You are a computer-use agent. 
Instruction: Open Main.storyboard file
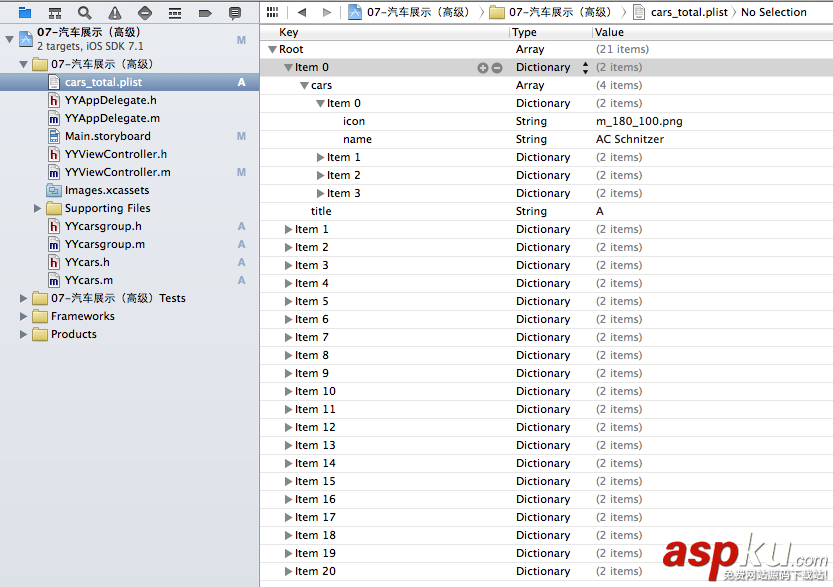[x=107, y=137]
